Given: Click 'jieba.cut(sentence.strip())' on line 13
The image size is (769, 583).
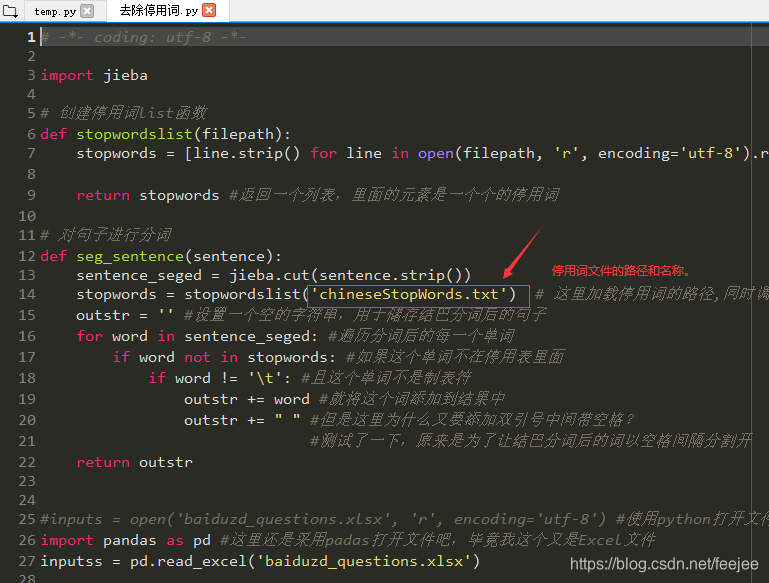Looking at the screenshot, I should point(350,275).
